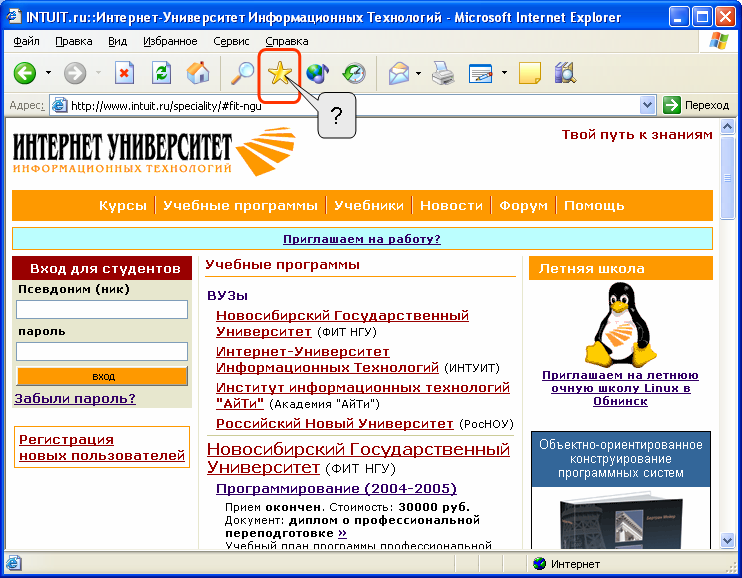
Task: Follow the Забыли пароль? link
Action: [x=75, y=399]
